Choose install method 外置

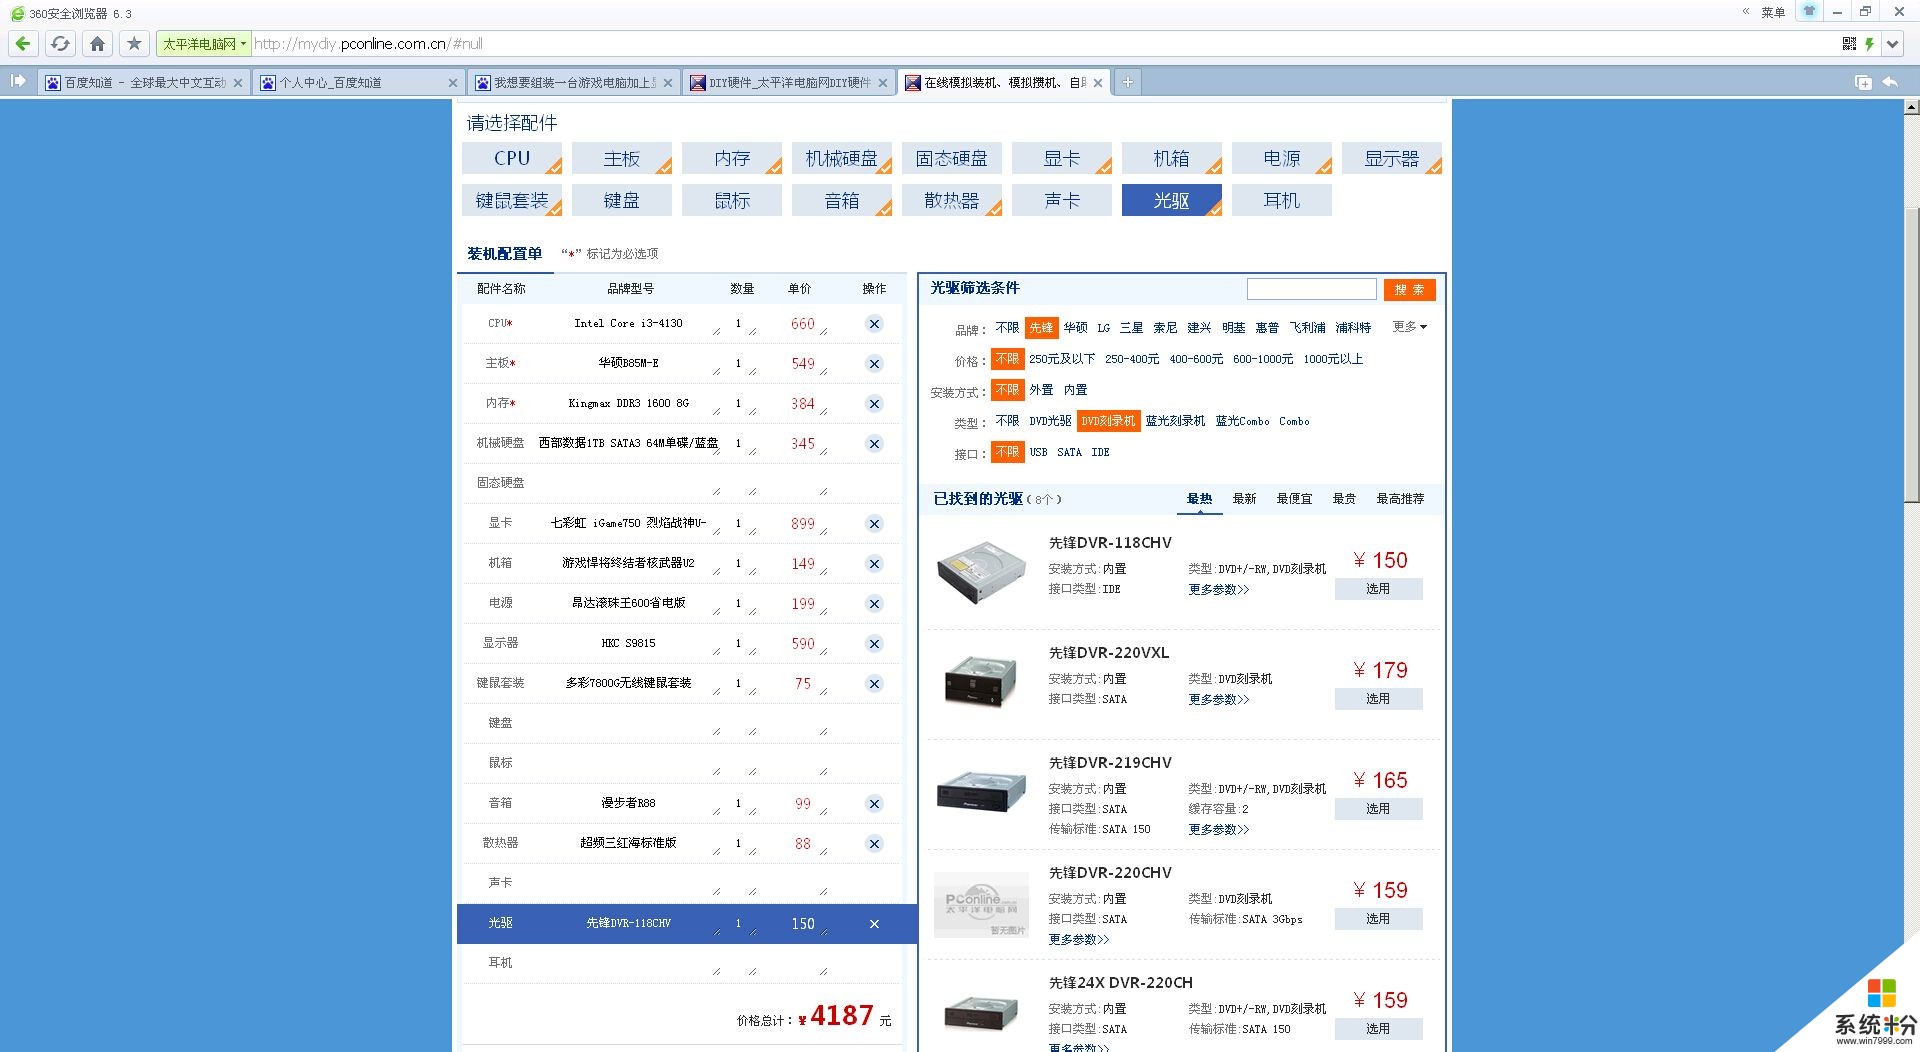[x=1041, y=390]
